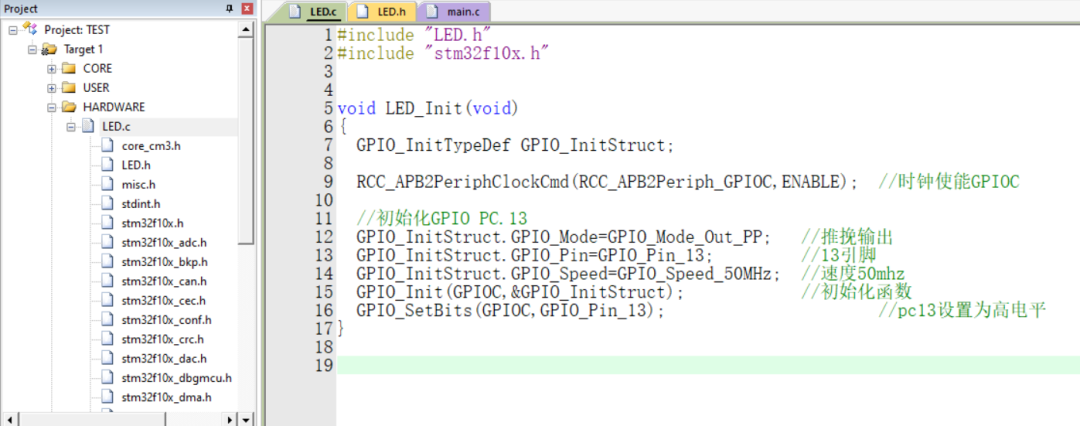The width and height of the screenshot is (1080, 426).
Task: Click the project tree scroll-down arrow
Action: pos(247,419)
